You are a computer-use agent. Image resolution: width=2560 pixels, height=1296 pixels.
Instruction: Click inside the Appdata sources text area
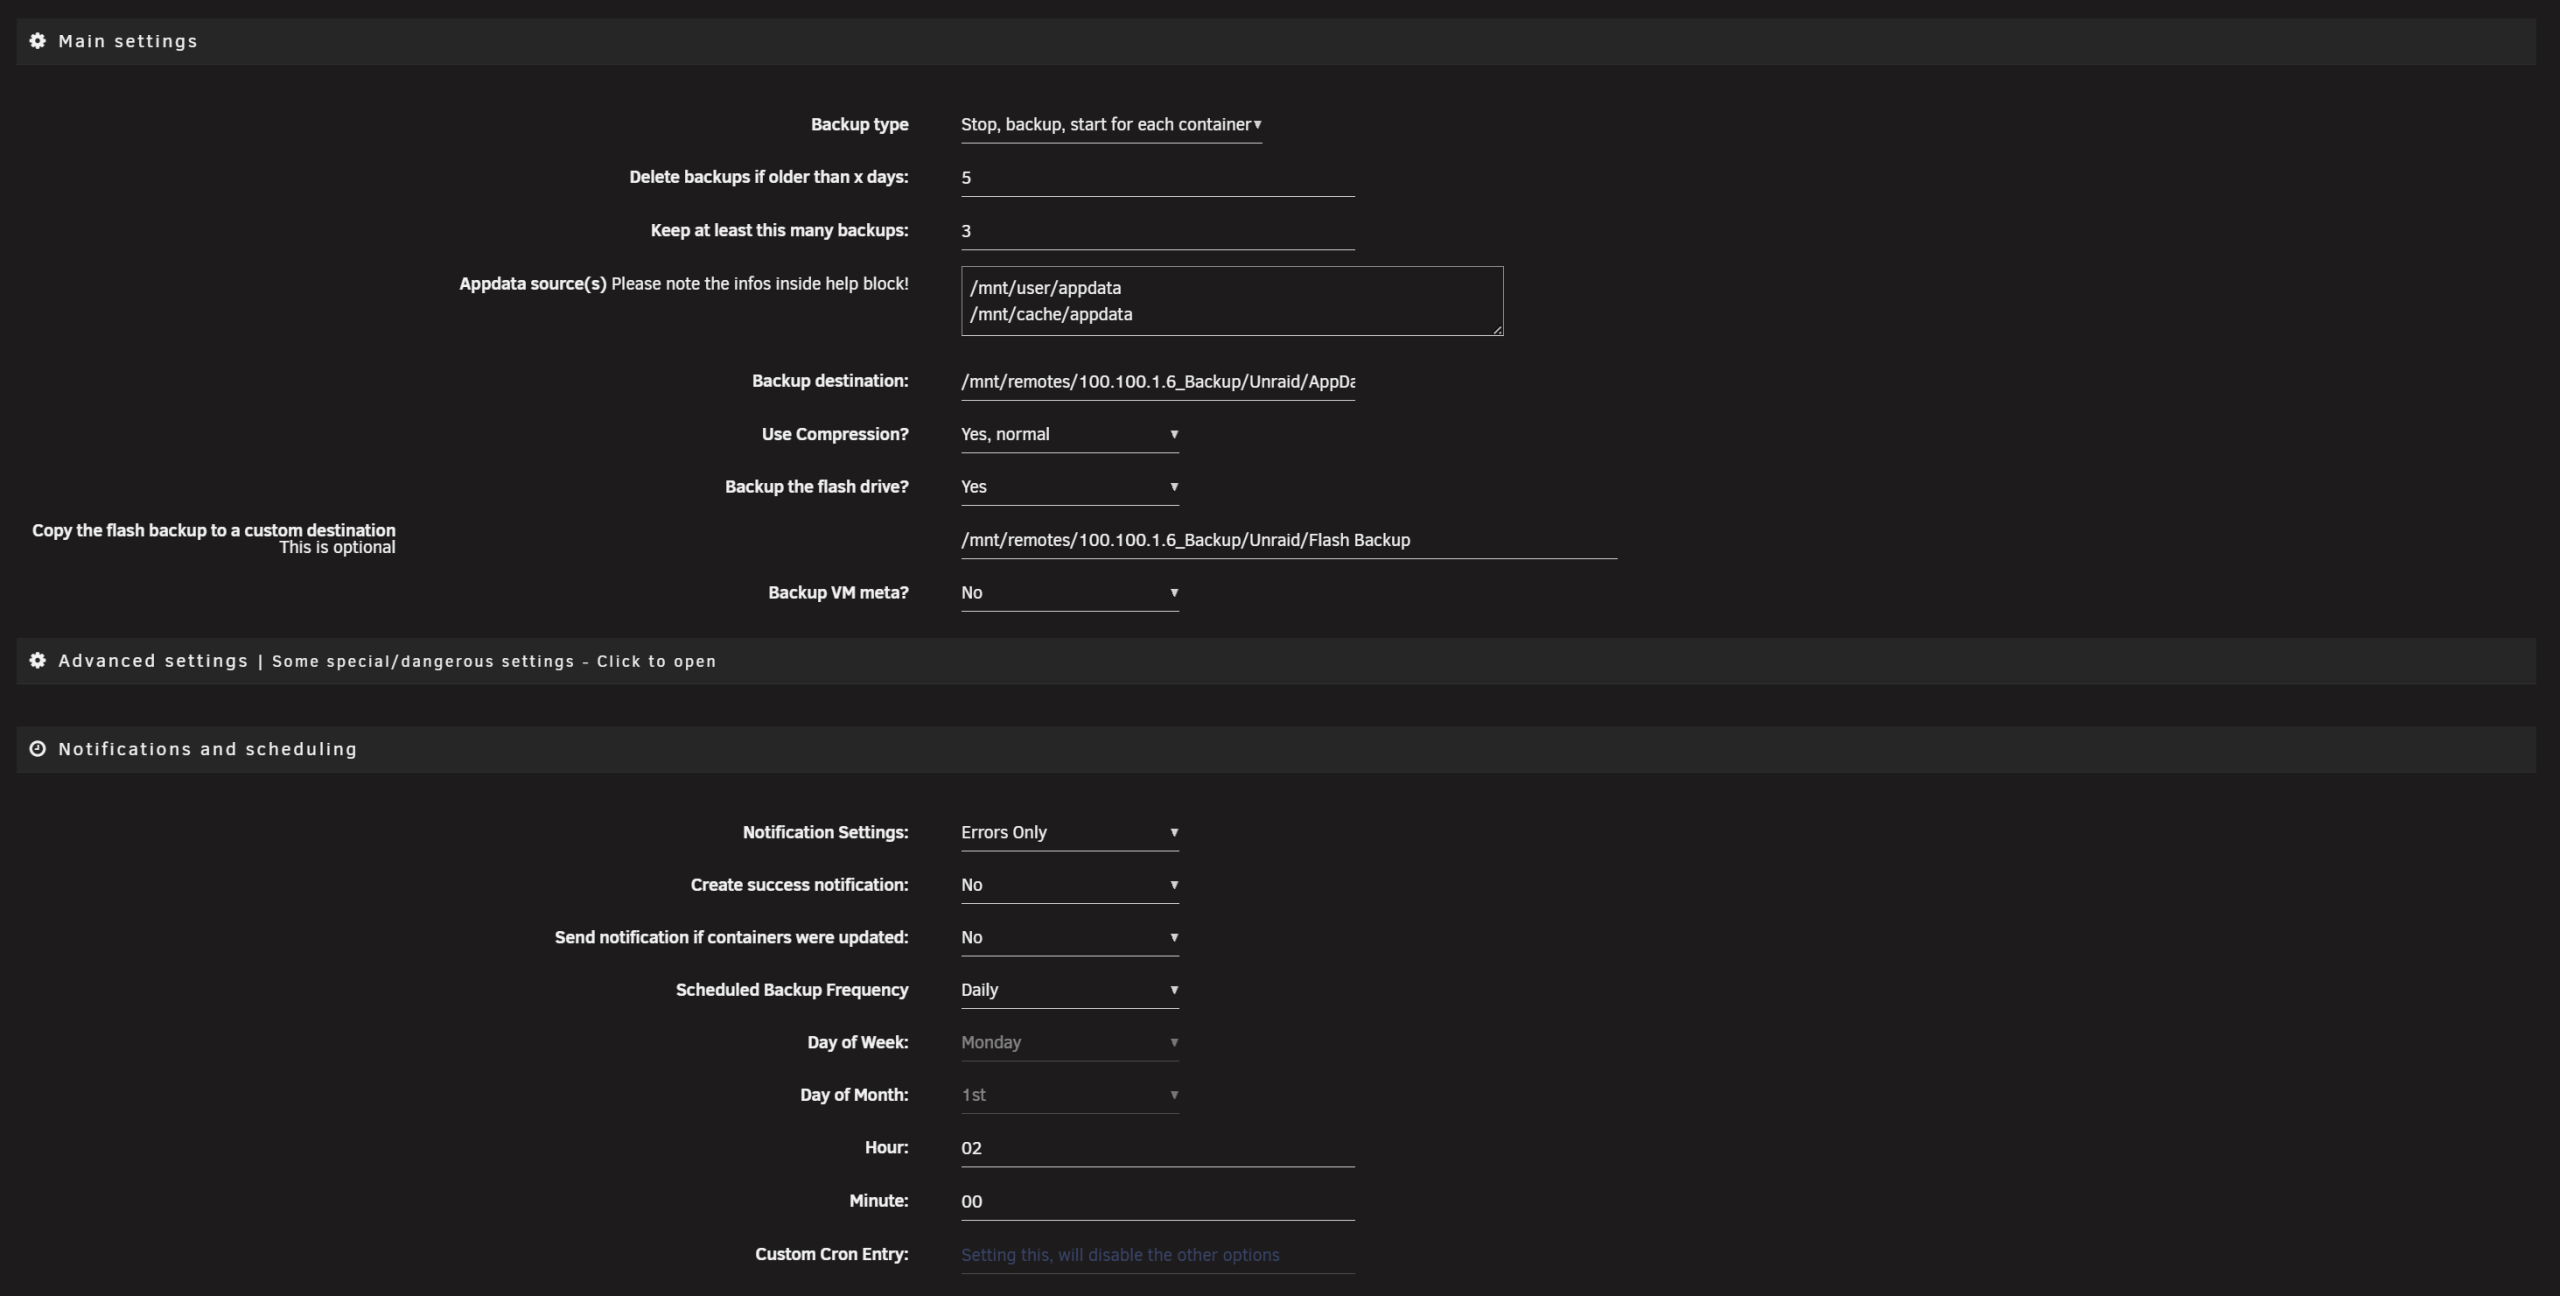[1231, 301]
